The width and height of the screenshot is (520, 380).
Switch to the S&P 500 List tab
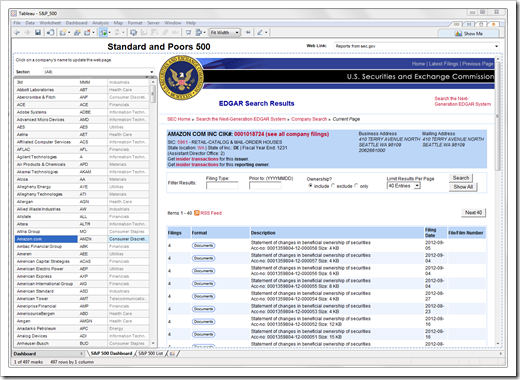coord(151,353)
